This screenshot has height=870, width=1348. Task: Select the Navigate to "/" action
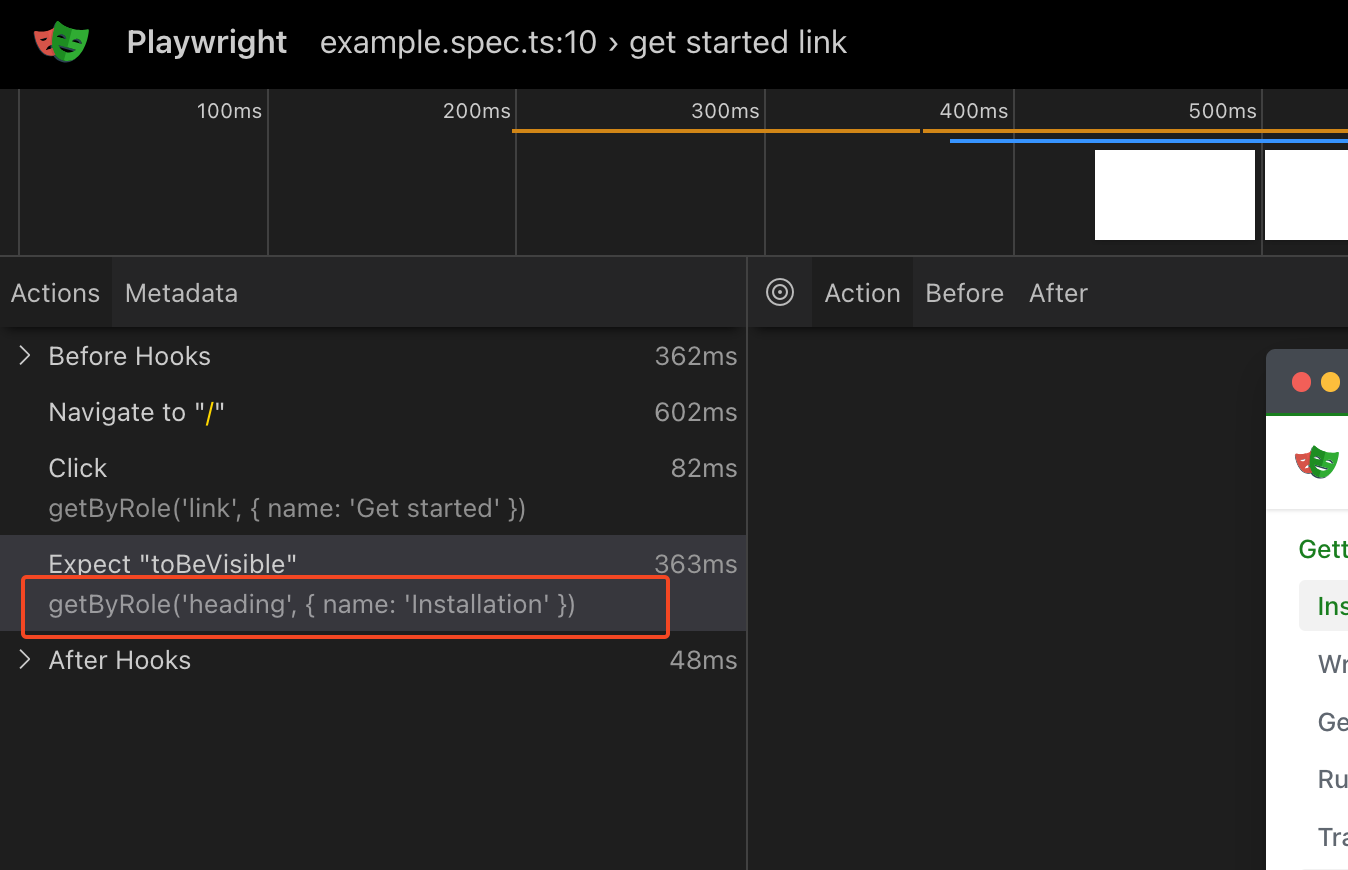[x=373, y=412]
